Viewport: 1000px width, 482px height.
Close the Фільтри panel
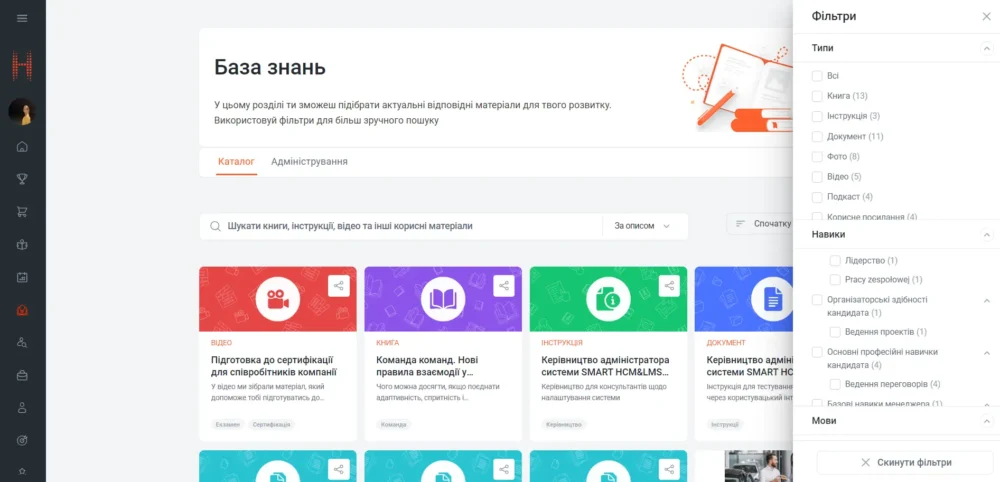point(986,17)
